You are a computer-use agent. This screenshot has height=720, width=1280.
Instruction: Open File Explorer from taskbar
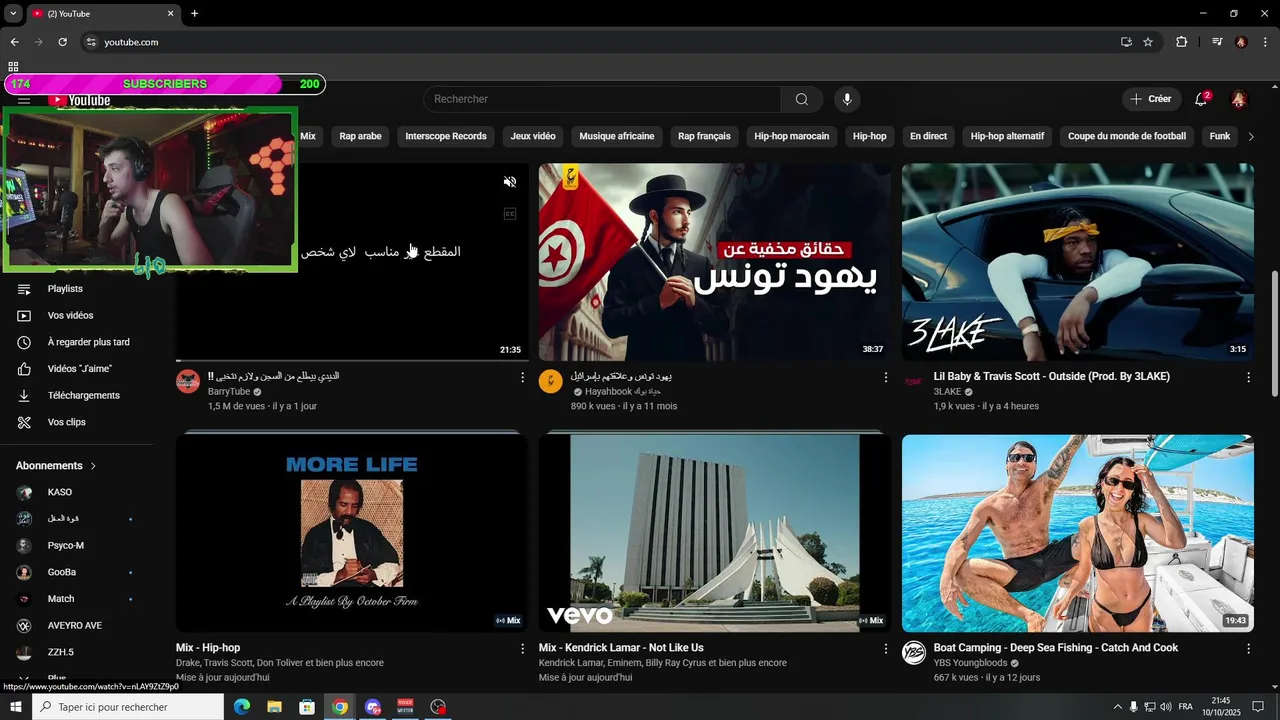275,707
